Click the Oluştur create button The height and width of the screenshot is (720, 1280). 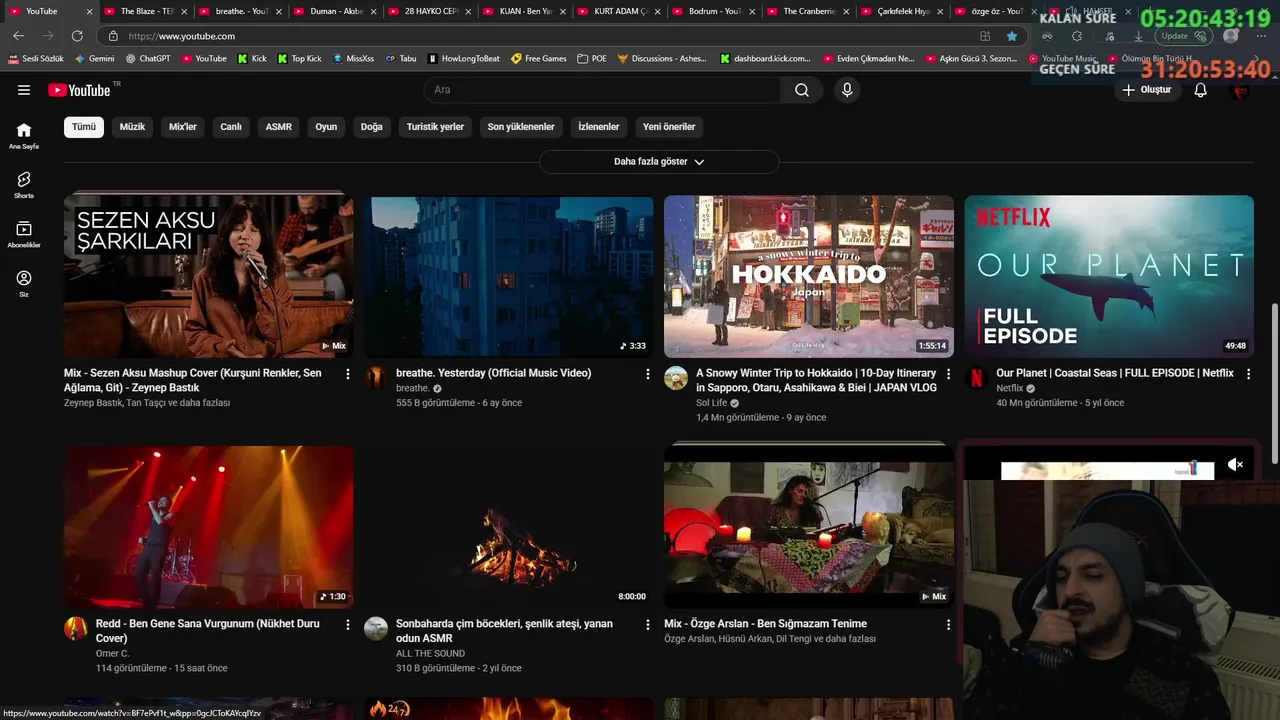(x=1147, y=90)
